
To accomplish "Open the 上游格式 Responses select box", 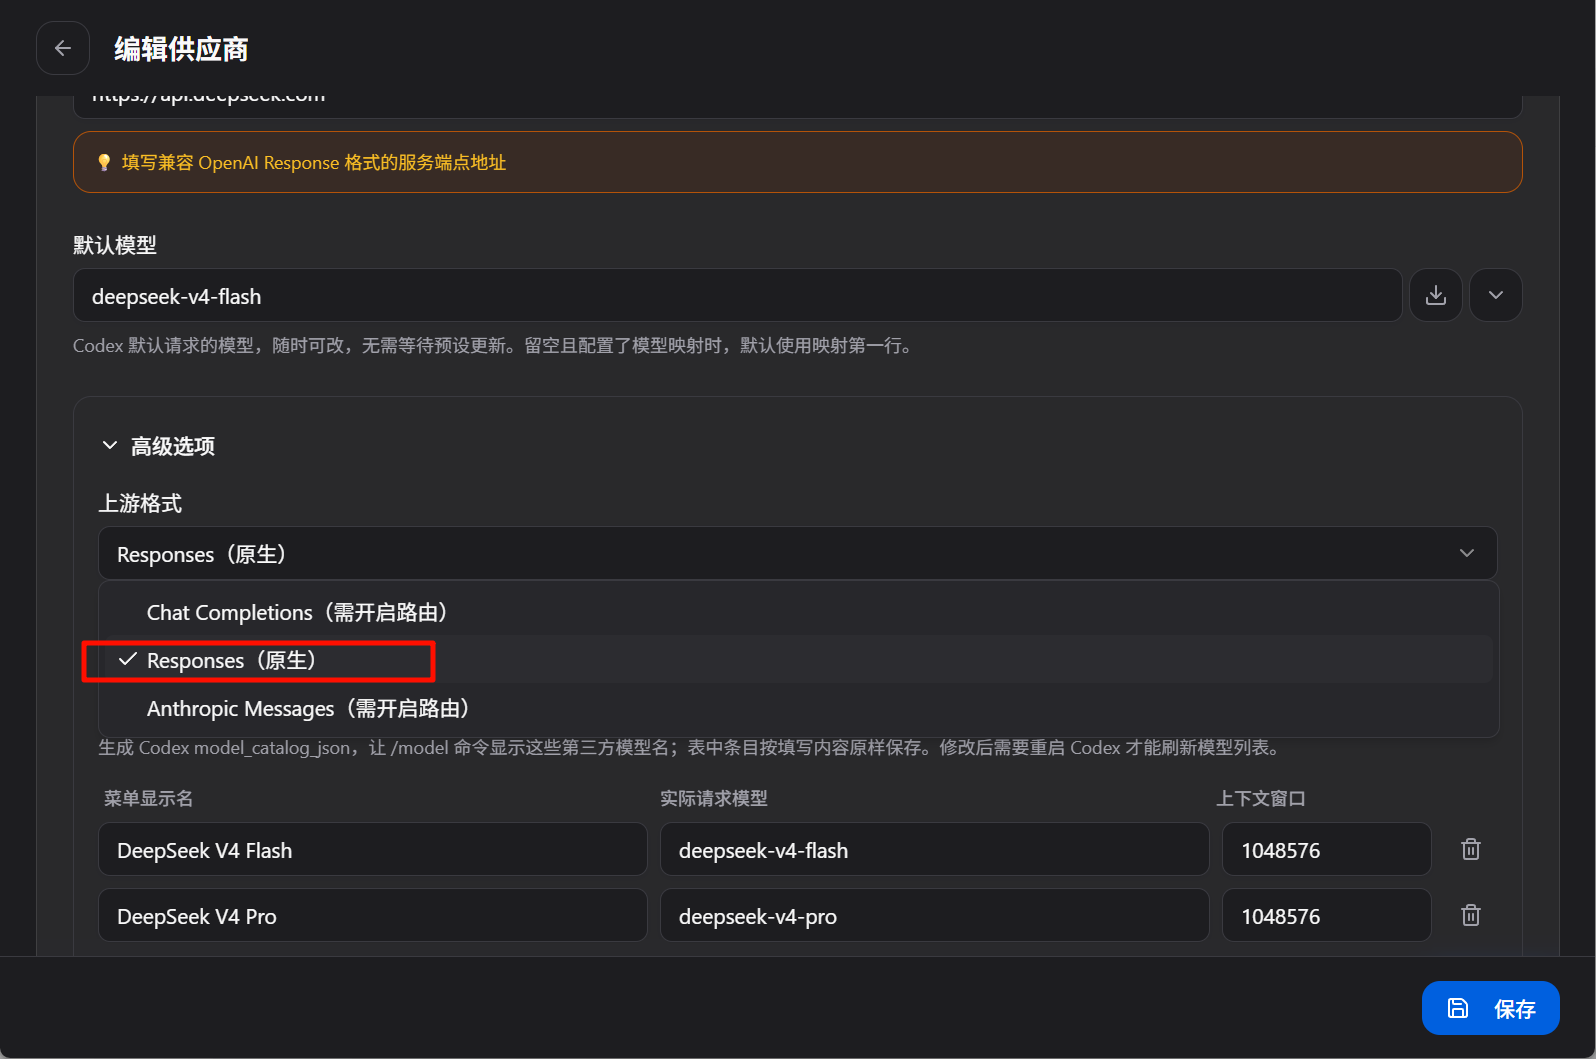I will tap(797, 553).
